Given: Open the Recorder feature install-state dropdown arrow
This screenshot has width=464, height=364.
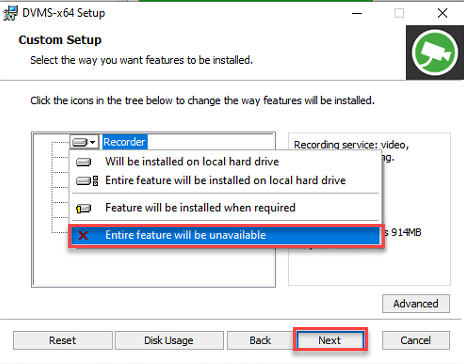Looking at the screenshot, I should 93,142.
